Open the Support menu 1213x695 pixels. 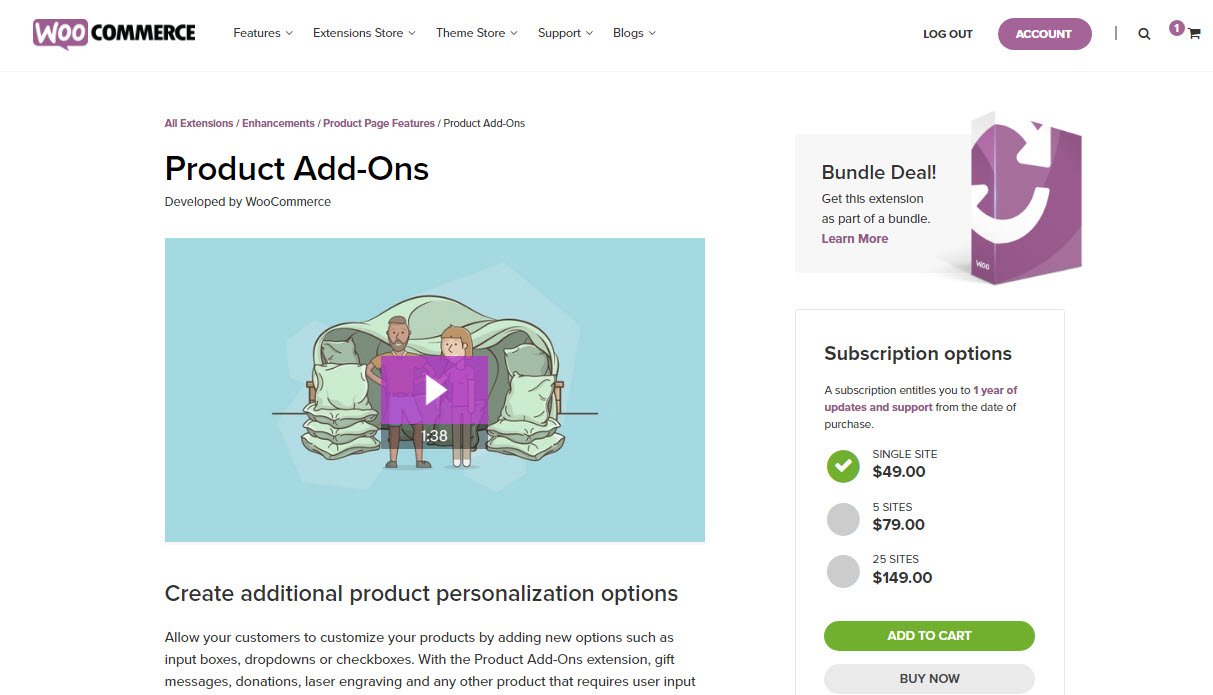(565, 33)
